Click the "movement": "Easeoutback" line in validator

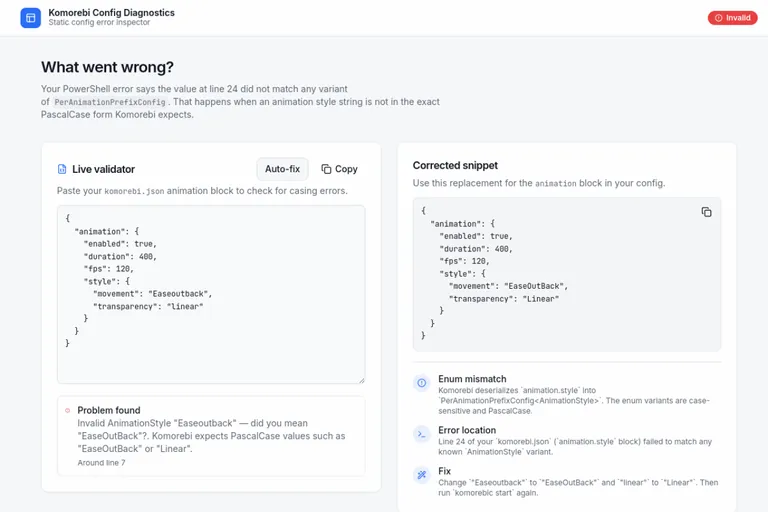tap(153, 294)
